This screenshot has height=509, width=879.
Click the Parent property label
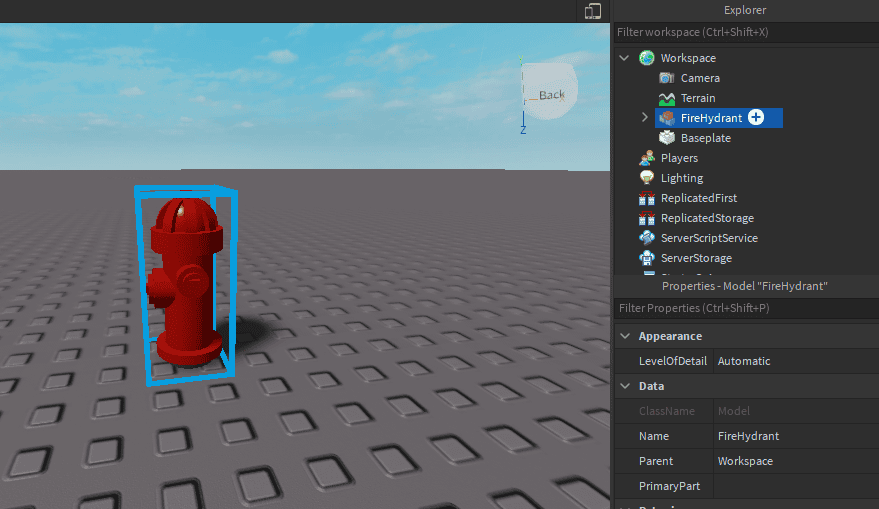coord(655,461)
